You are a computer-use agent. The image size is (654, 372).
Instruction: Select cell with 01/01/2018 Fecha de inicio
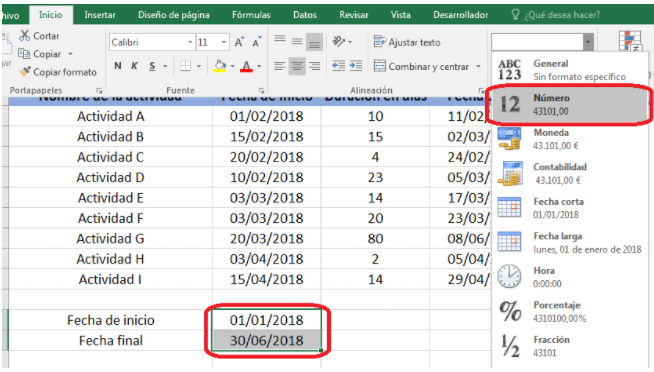[x=267, y=320]
